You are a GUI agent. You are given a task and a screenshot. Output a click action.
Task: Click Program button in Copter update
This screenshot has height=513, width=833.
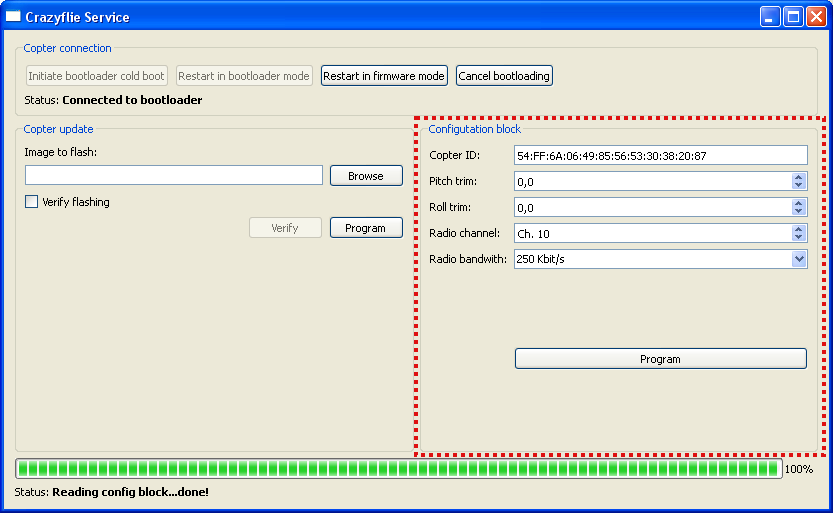(366, 228)
